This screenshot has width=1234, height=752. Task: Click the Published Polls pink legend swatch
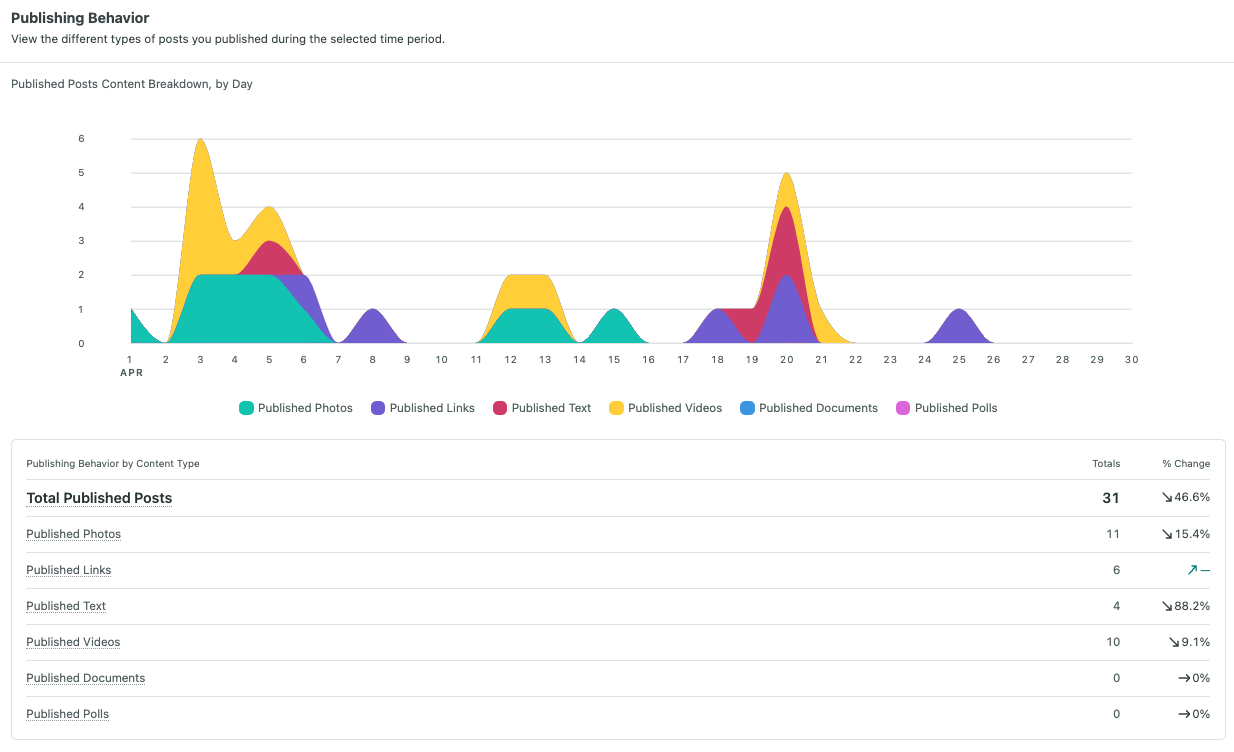[x=903, y=408]
